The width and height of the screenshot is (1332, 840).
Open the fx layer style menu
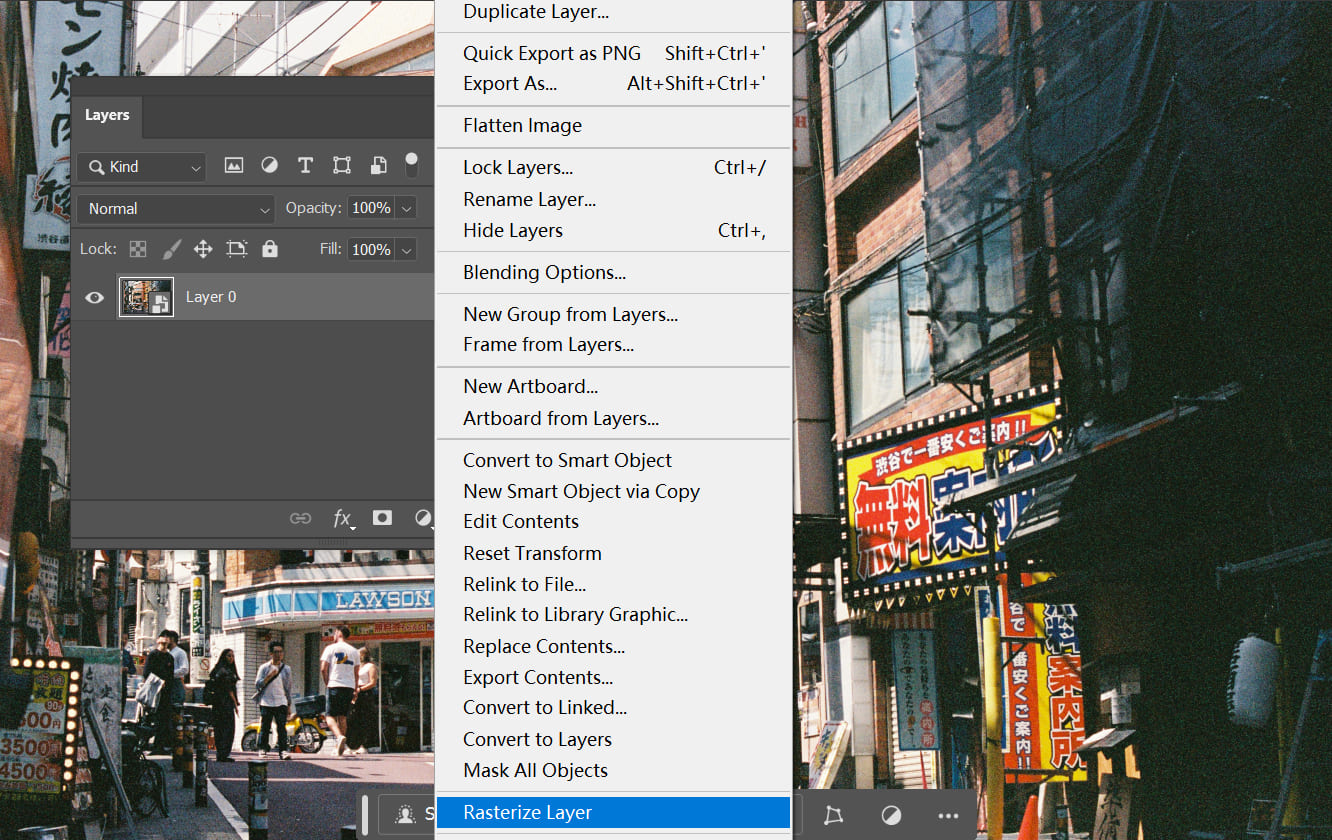pos(342,518)
